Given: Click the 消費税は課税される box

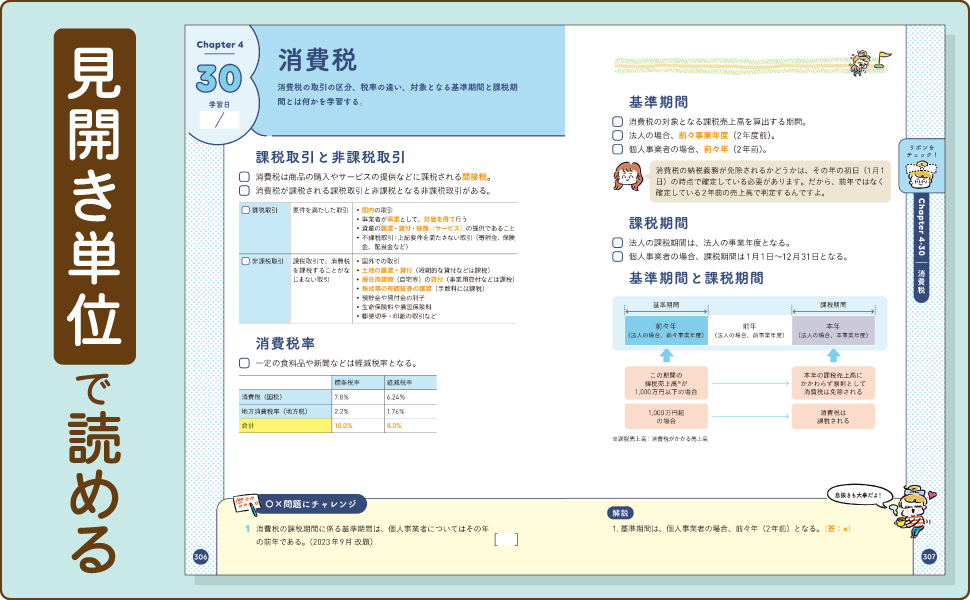Looking at the screenshot, I should point(833,416).
